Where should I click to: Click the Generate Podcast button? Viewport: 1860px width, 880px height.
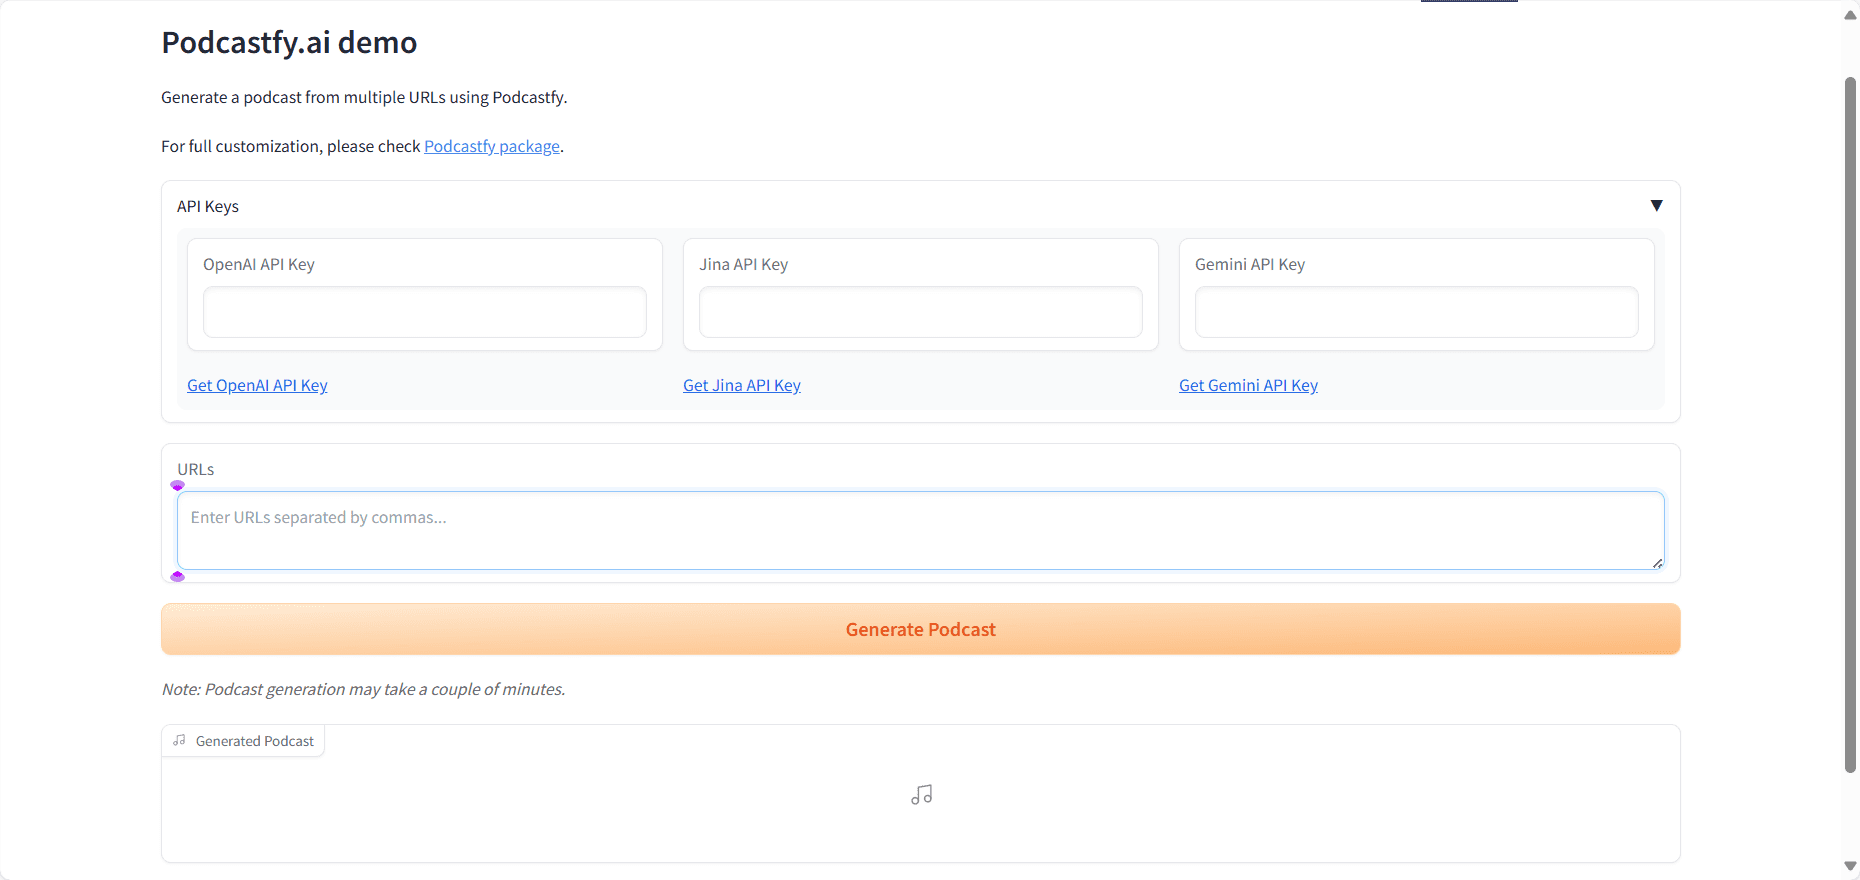[921, 629]
